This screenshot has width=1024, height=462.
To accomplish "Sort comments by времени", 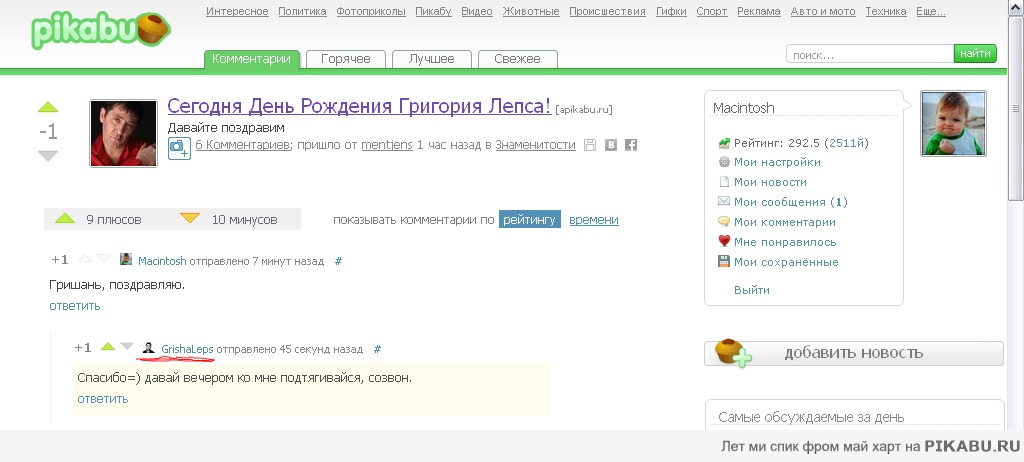I will coord(594,220).
